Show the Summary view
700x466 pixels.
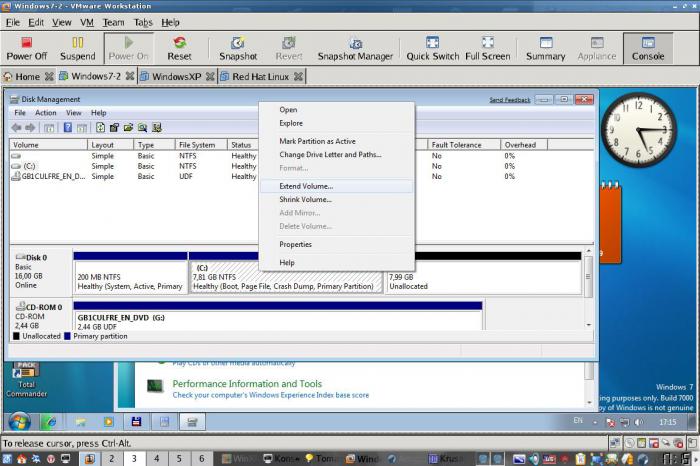click(546, 48)
